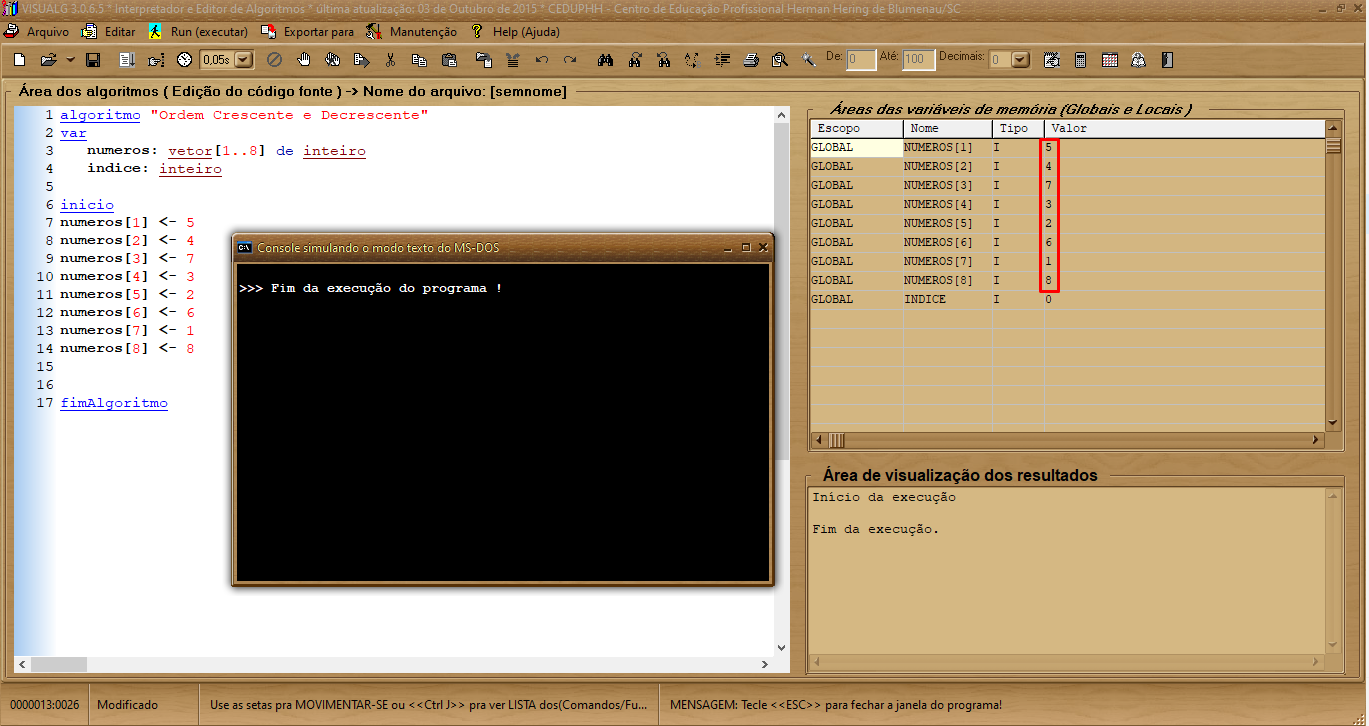
Task: Save the algorithm with the floppy disk icon
Action: coord(93,60)
